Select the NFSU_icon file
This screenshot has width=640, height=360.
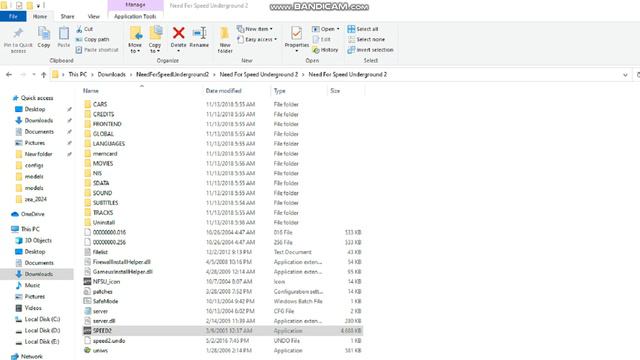point(106,282)
